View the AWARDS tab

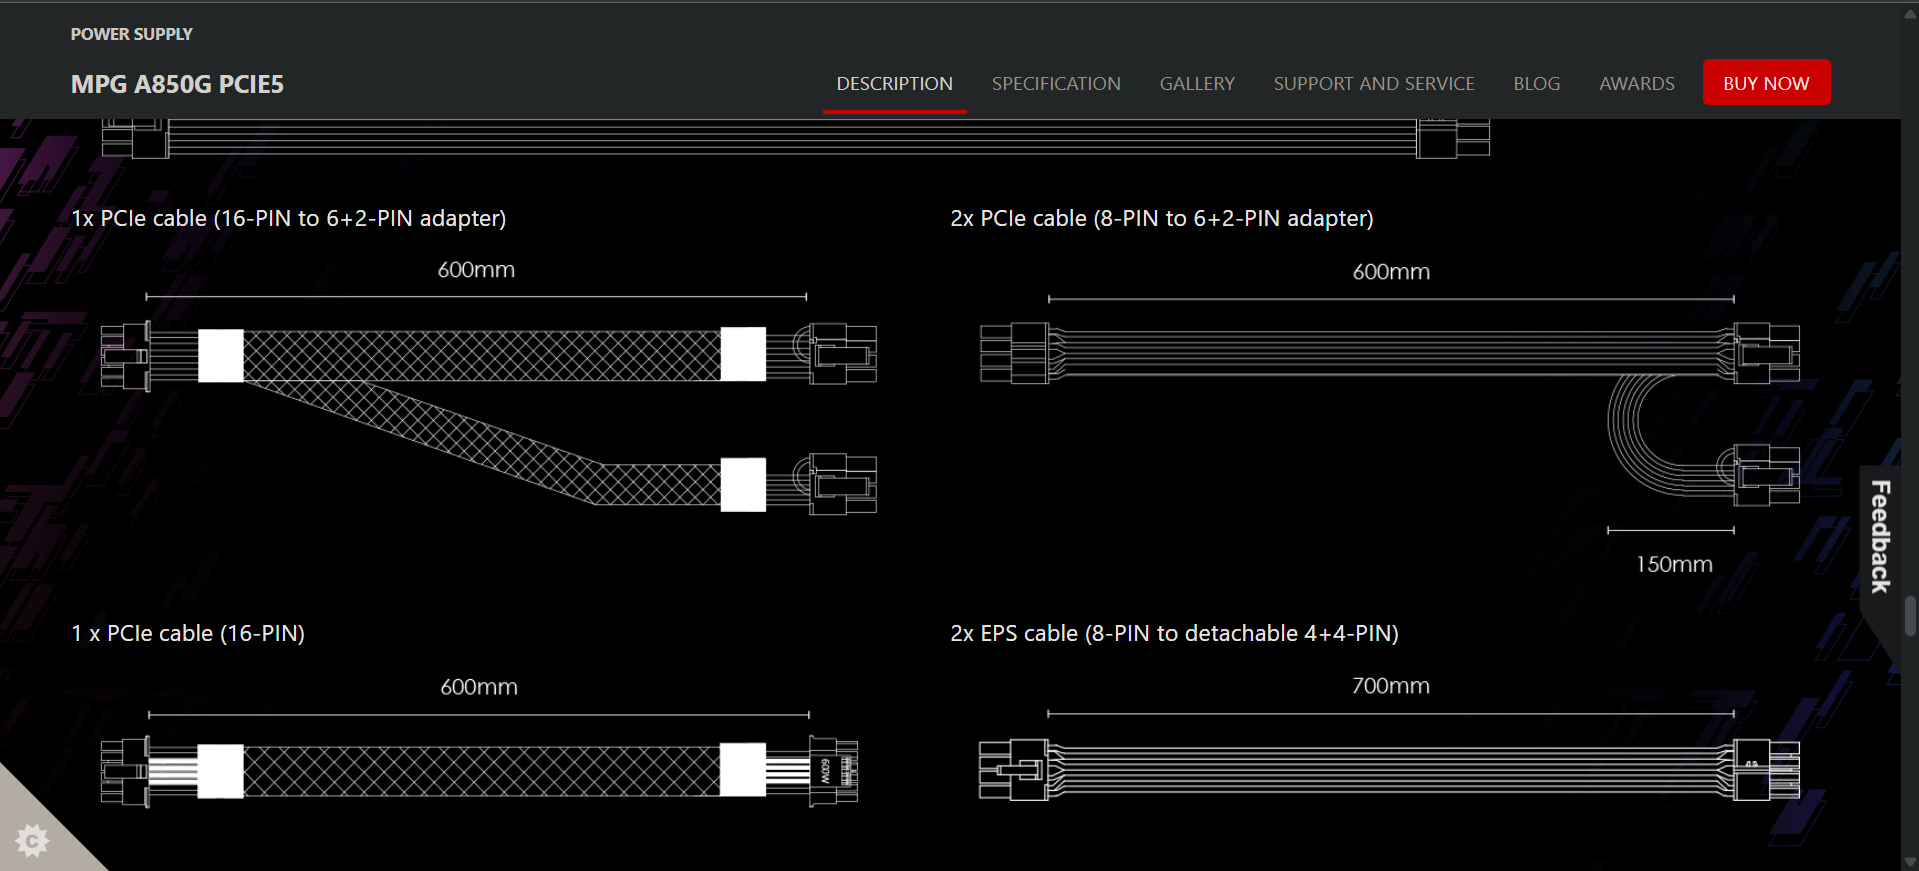coord(1636,84)
